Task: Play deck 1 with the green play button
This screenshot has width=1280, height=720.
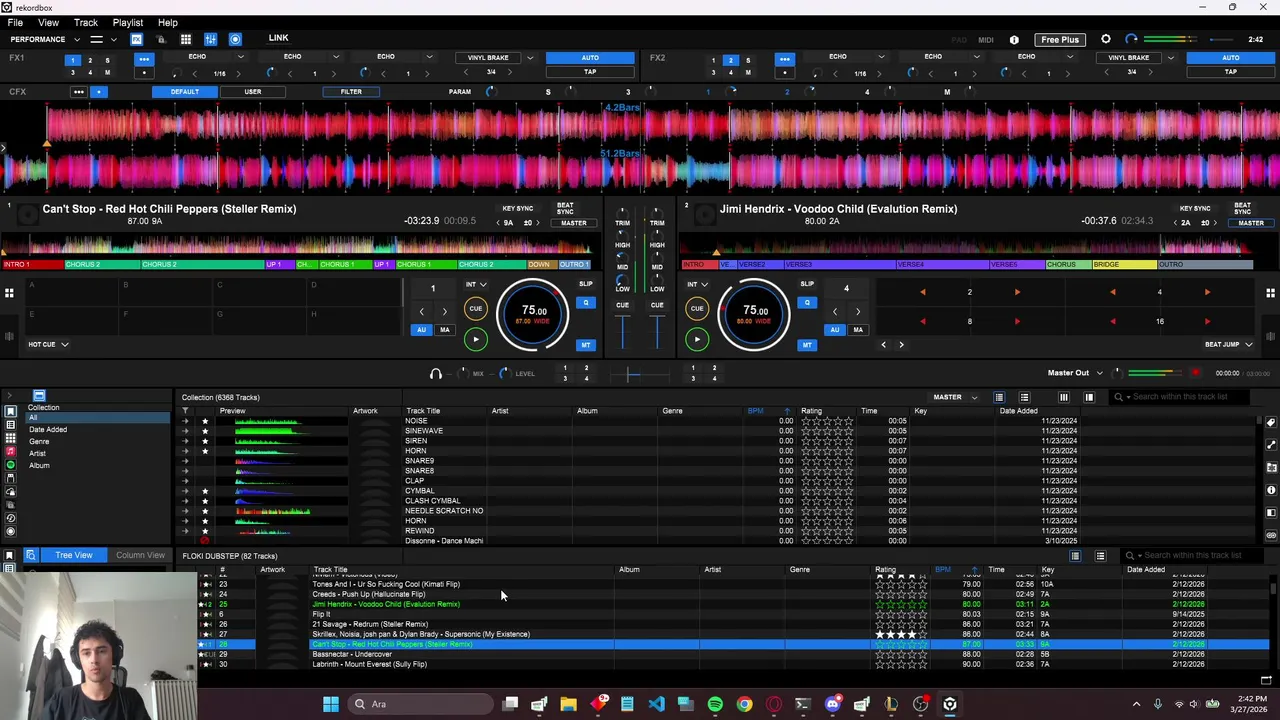Action: 475,339
